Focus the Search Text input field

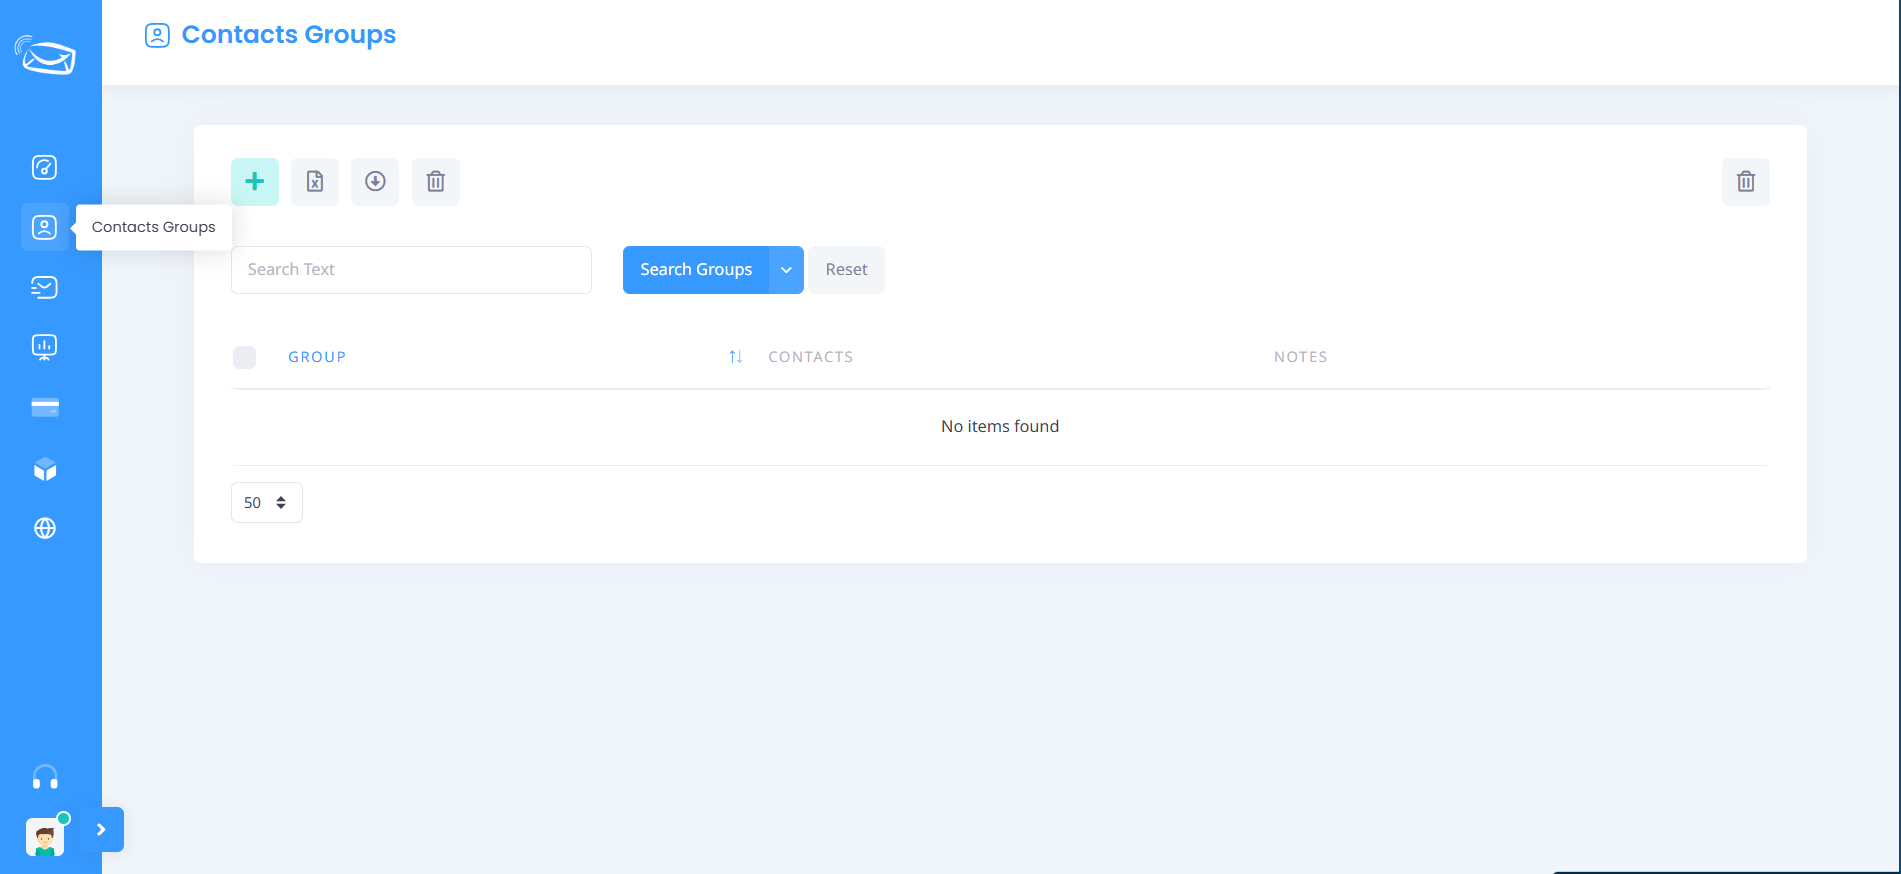tap(411, 270)
